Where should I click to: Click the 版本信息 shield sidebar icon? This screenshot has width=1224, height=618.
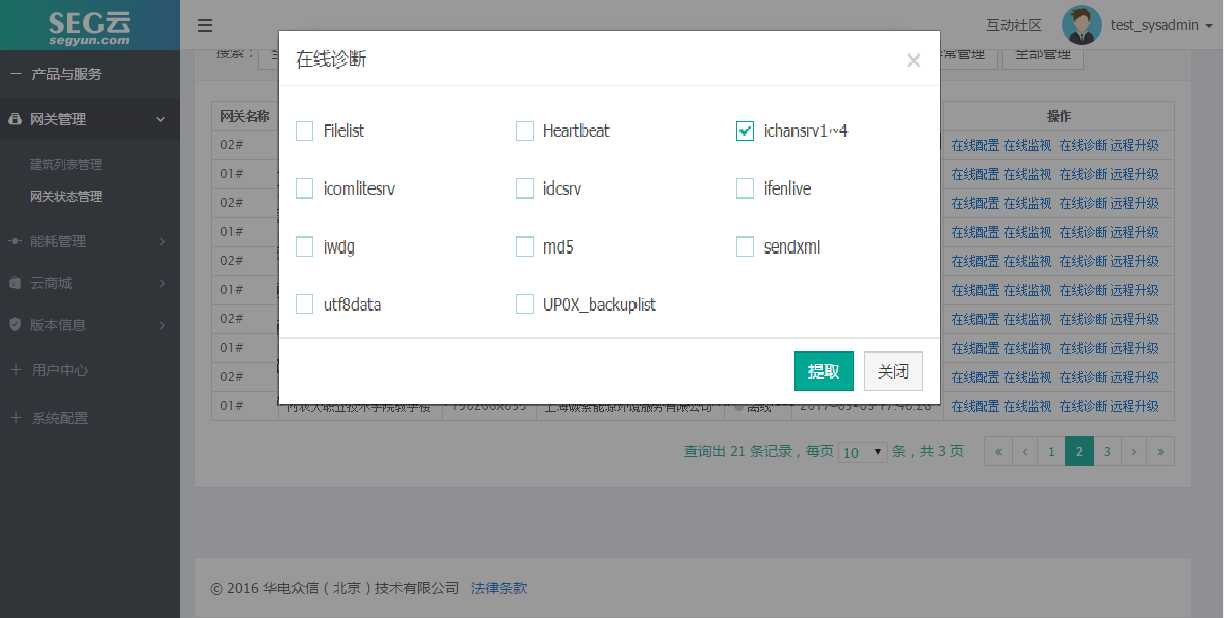[x=15, y=323]
